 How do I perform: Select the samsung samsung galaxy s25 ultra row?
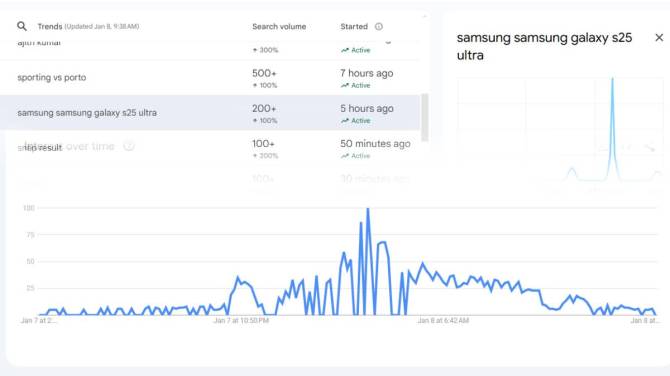click(x=209, y=113)
